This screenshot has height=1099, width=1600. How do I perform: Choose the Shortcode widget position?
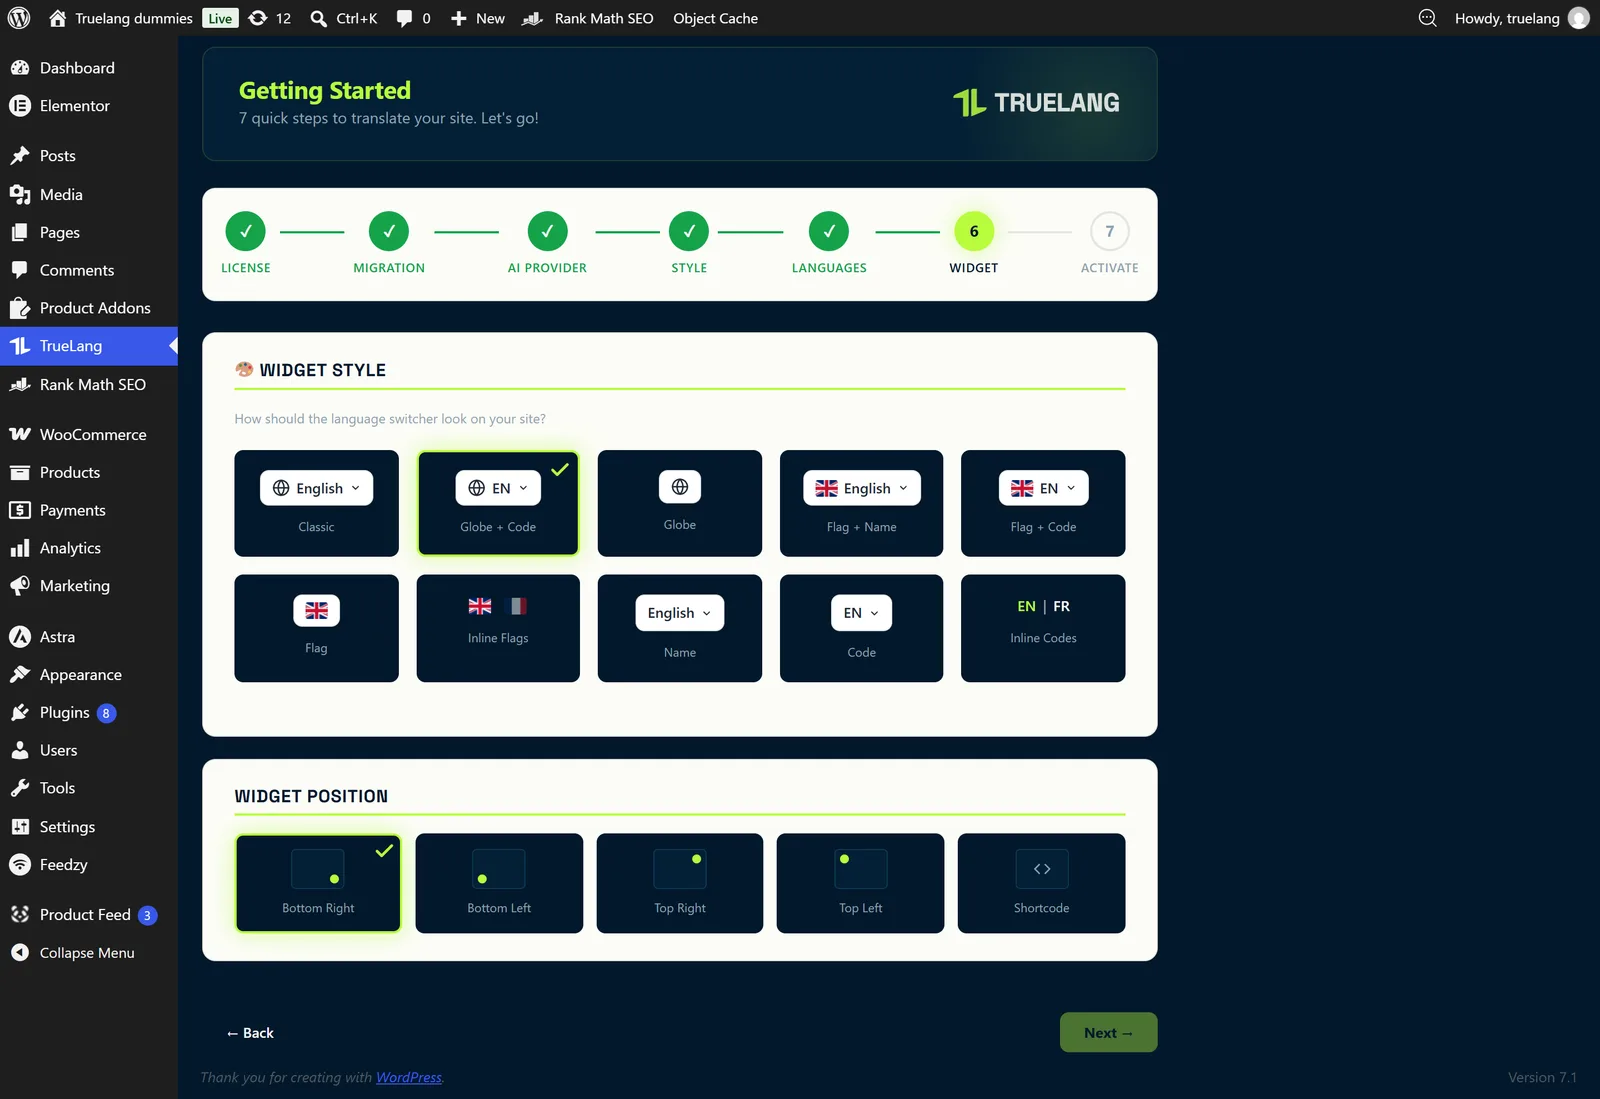(1041, 883)
